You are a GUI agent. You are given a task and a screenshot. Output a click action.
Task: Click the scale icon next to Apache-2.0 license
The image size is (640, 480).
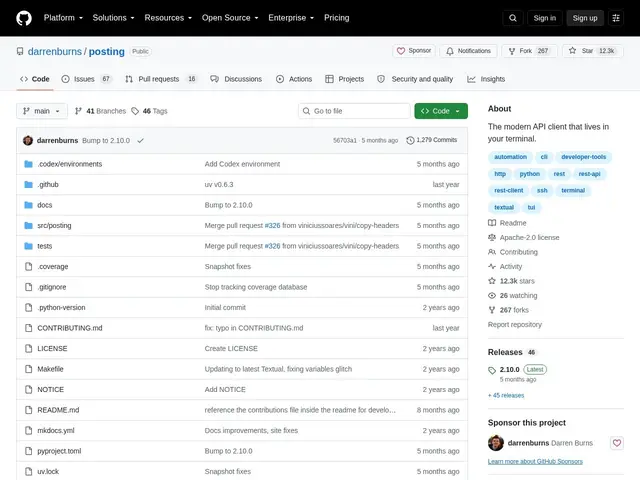(x=492, y=237)
